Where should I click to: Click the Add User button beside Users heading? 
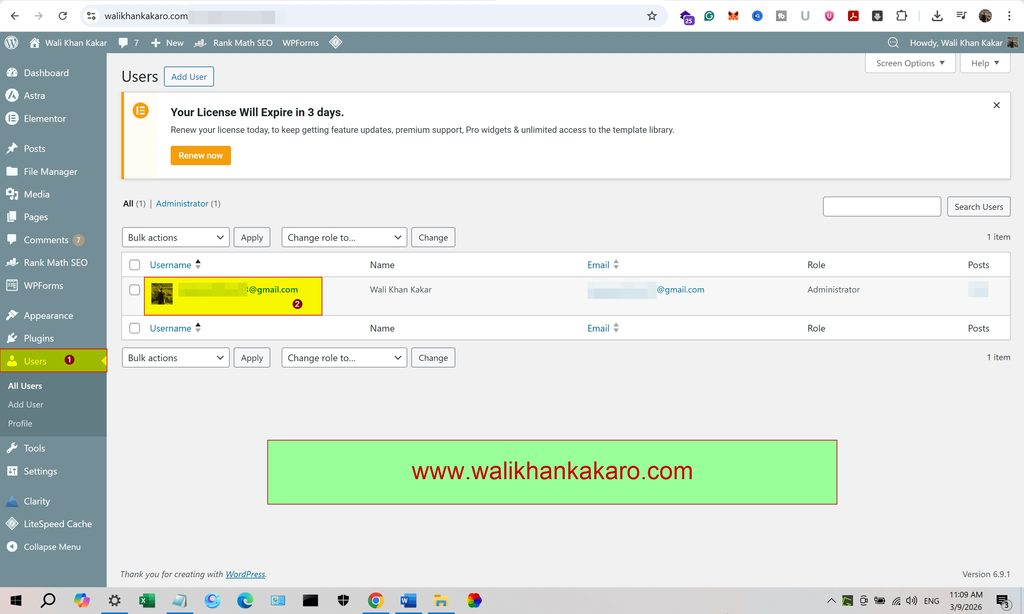189,76
